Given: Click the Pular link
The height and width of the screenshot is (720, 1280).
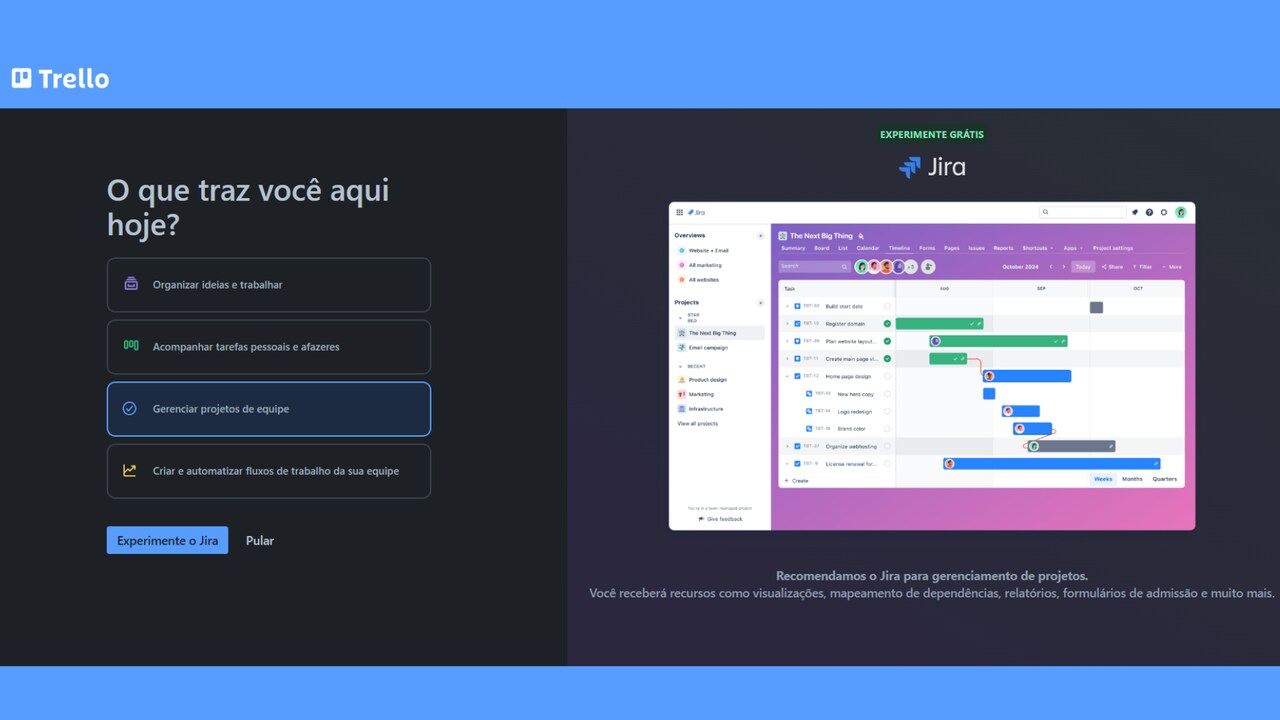Looking at the screenshot, I should coord(259,540).
